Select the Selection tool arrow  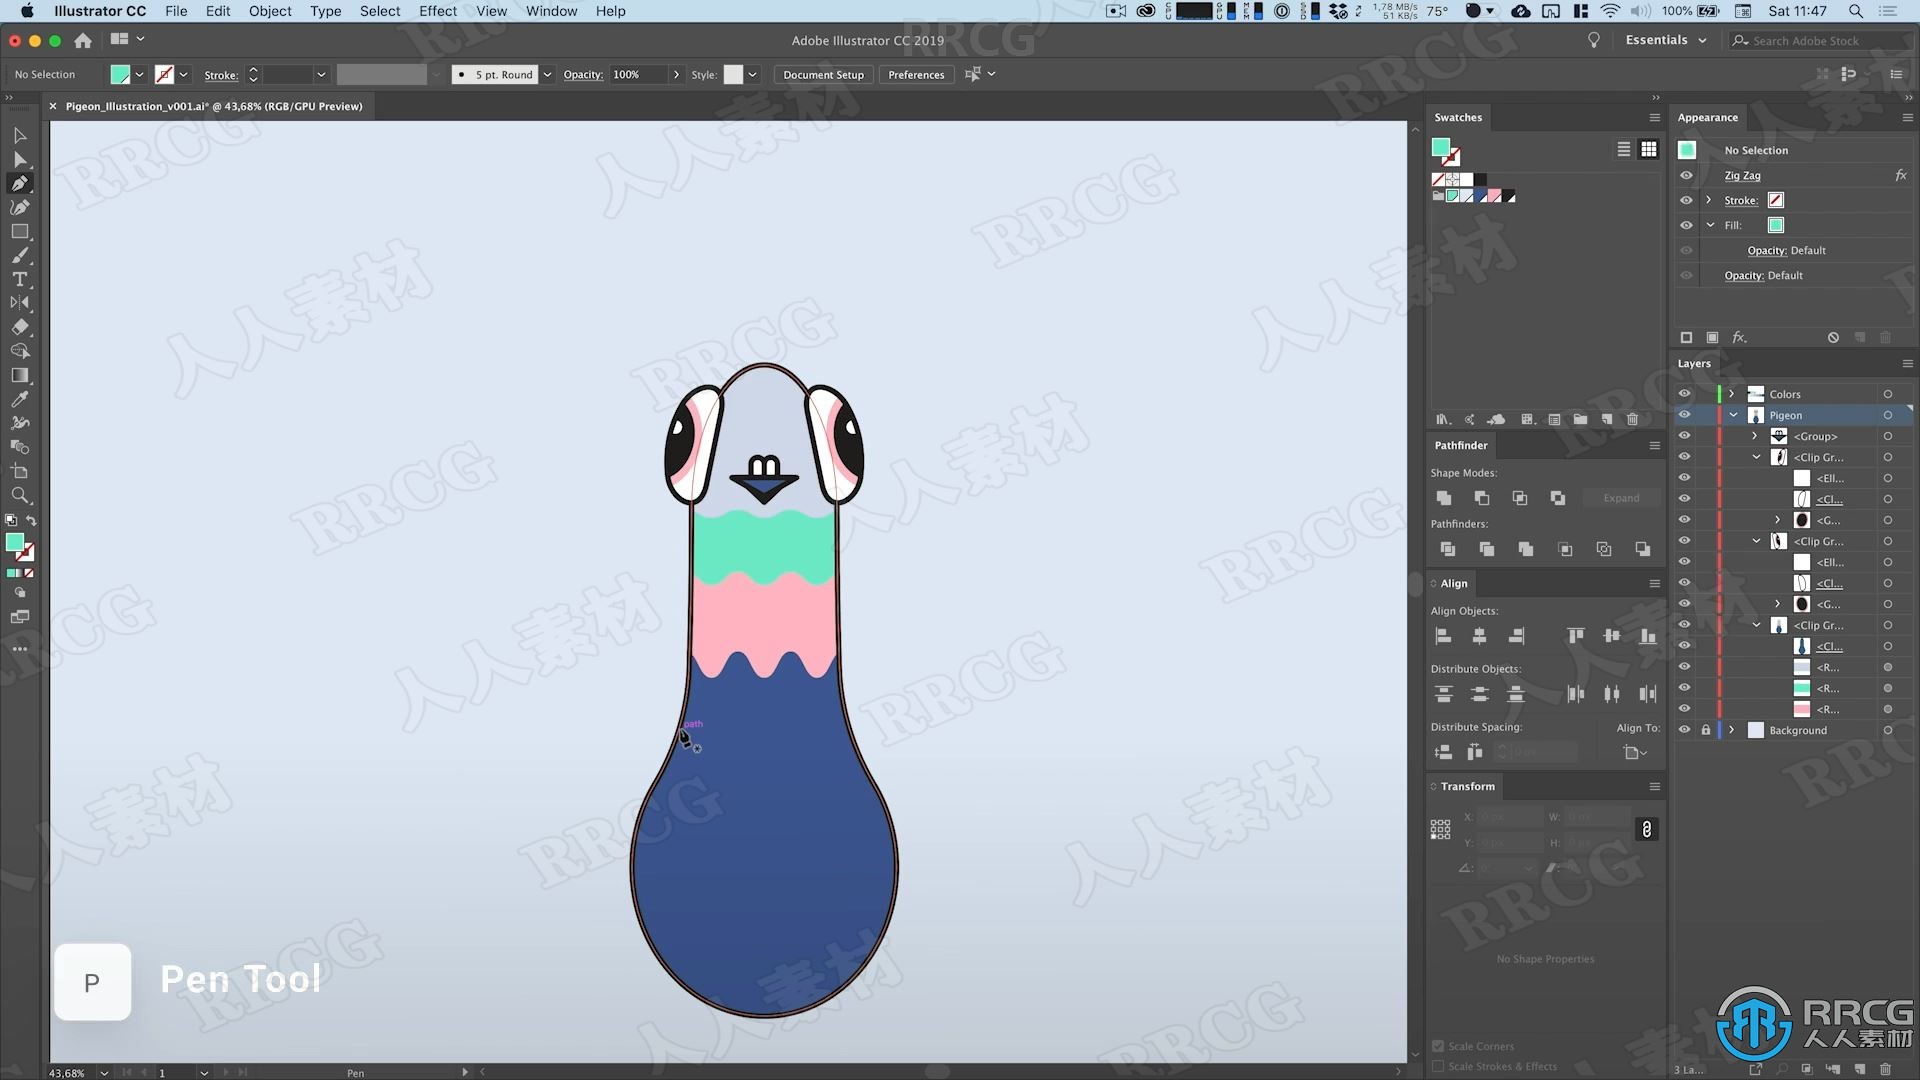click(19, 135)
